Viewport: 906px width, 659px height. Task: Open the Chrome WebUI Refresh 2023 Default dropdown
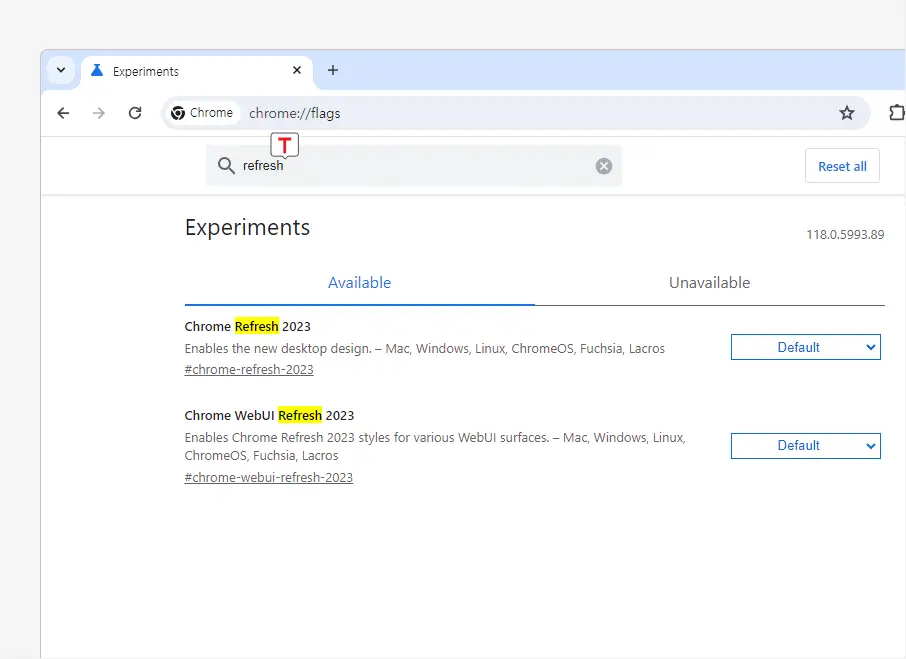(805, 446)
